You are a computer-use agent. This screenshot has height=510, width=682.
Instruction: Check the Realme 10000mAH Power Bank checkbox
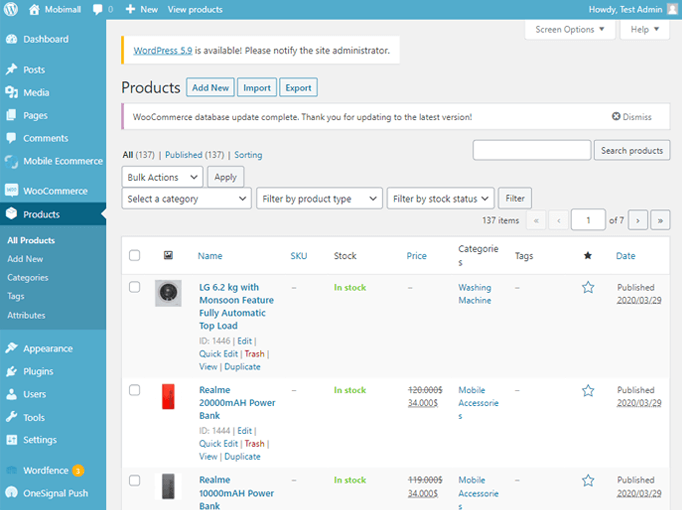coord(135,480)
